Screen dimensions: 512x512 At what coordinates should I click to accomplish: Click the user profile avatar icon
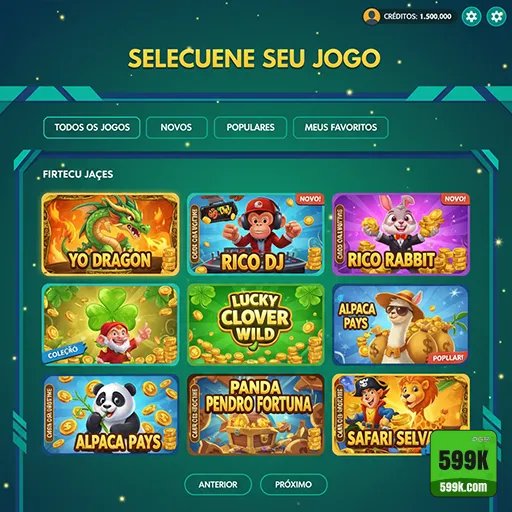(x=371, y=16)
